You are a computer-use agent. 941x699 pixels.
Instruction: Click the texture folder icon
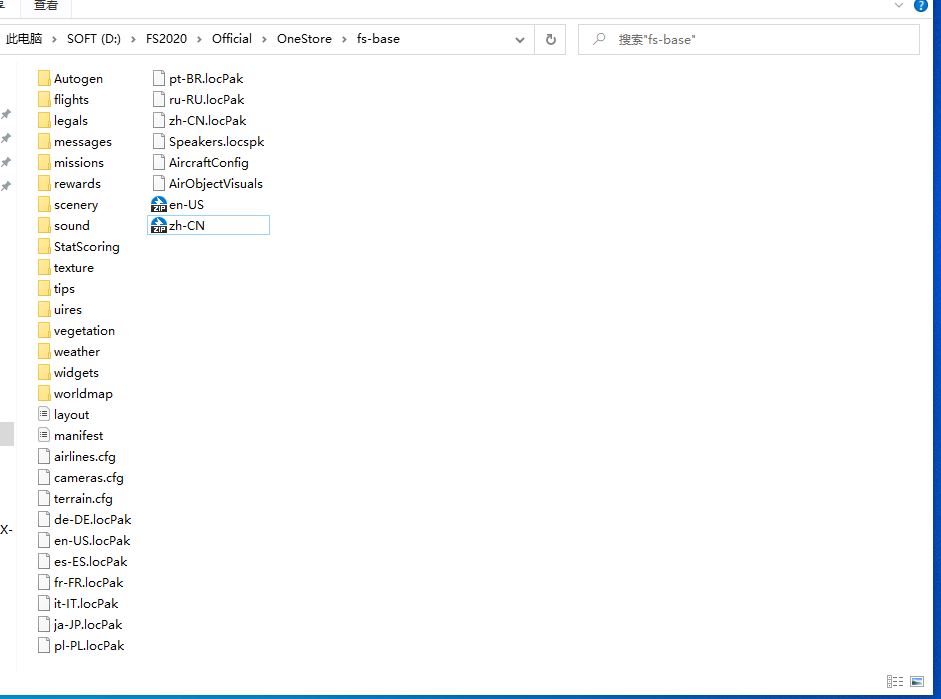44,268
